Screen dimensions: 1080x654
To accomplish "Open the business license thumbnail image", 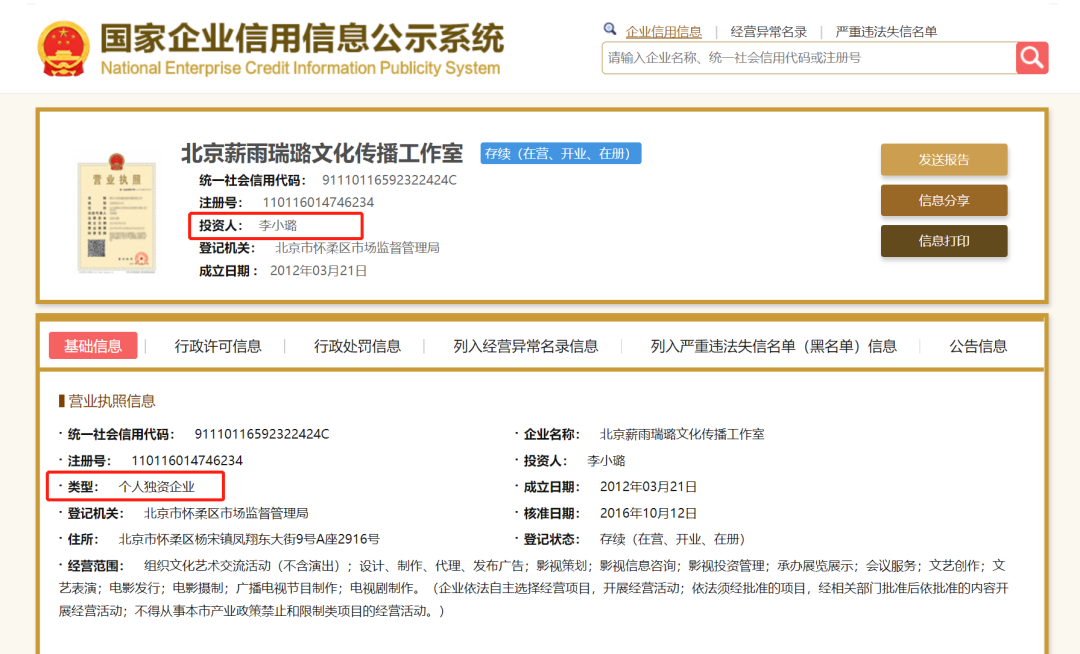I will [x=116, y=213].
